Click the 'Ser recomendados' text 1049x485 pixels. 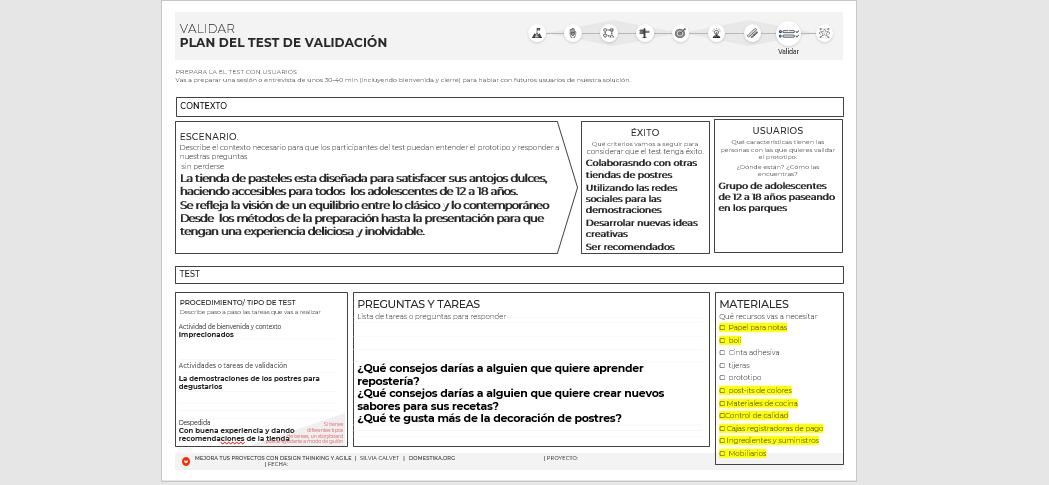point(630,247)
